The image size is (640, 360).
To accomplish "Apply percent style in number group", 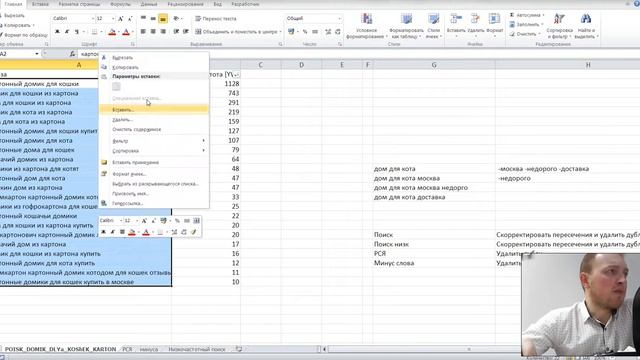I will [x=305, y=31].
